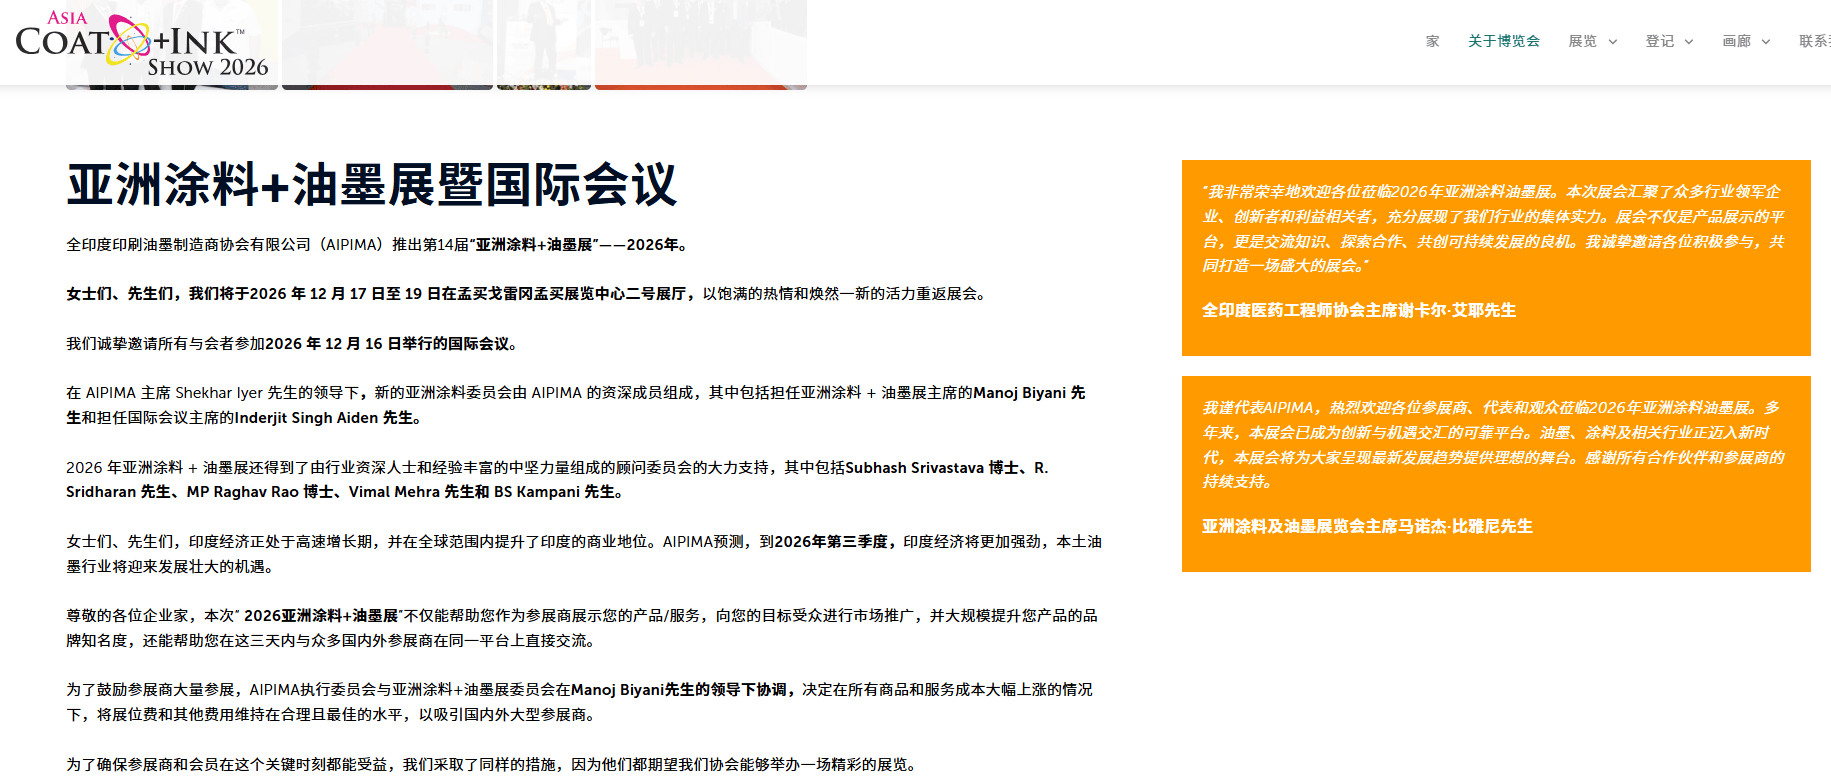The height and width of the screenshot is (784, 1831).
Task: Expand the chevron next to 登记
Action: tap(1689, 42)
